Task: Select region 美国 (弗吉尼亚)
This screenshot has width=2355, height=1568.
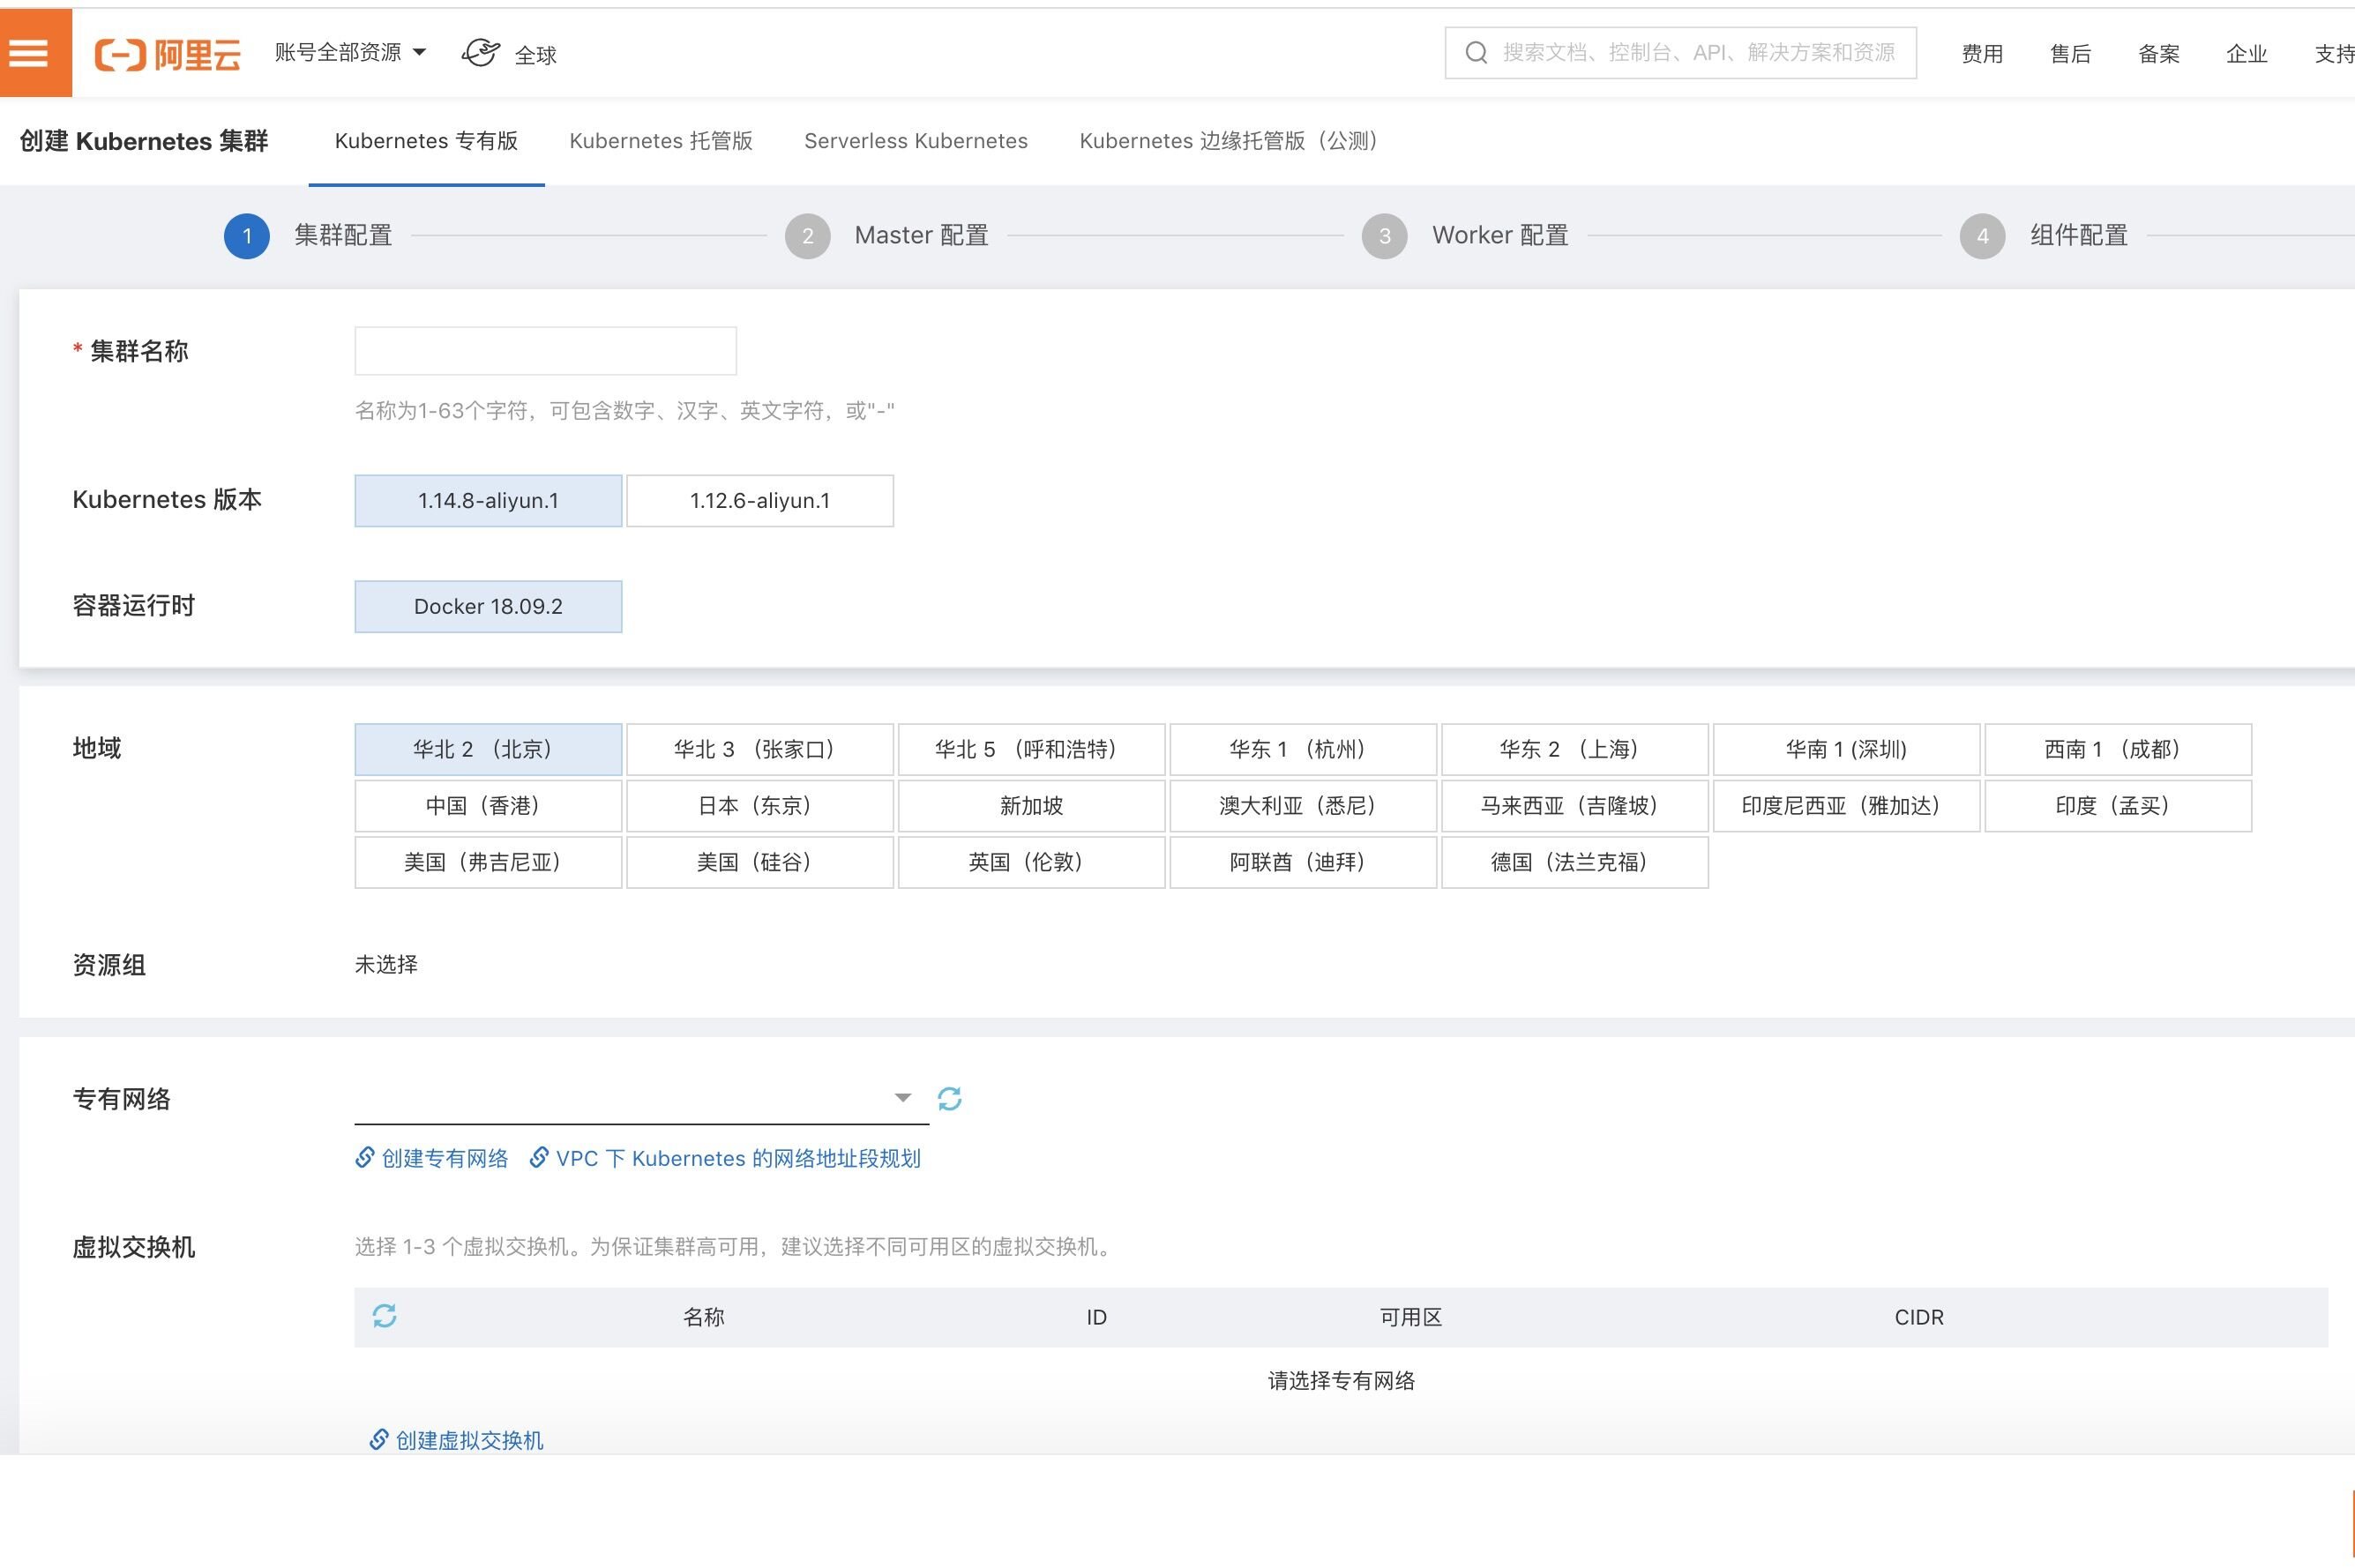Action: [488, 862]
